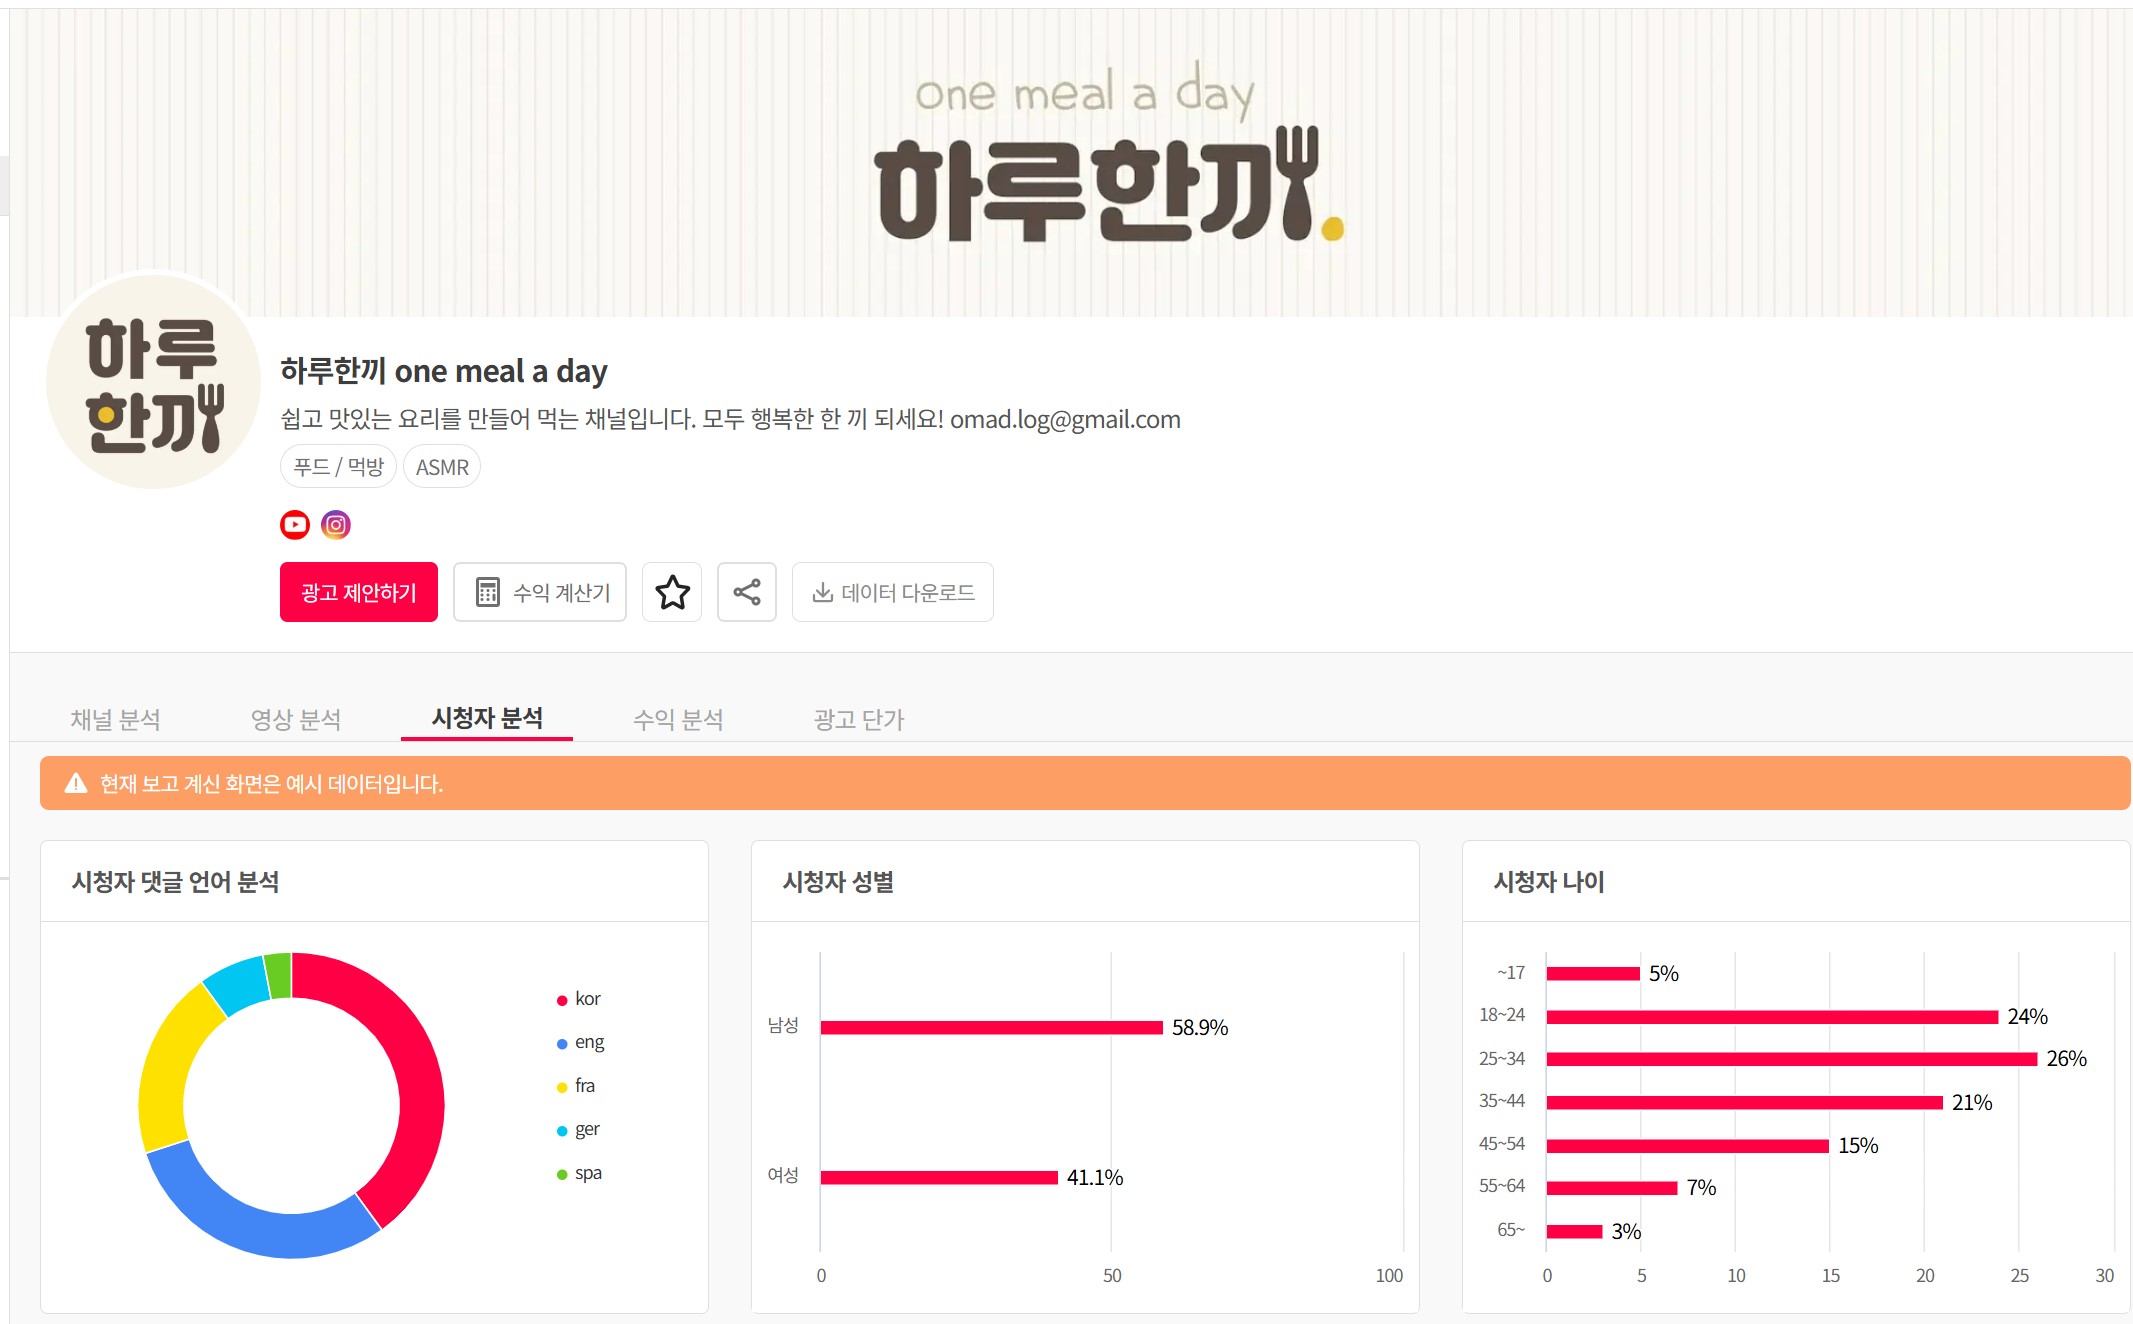This screenshot has height=1324, width=2133.
Task: Click the 여성 axis label
Action: pos(783,1175)
